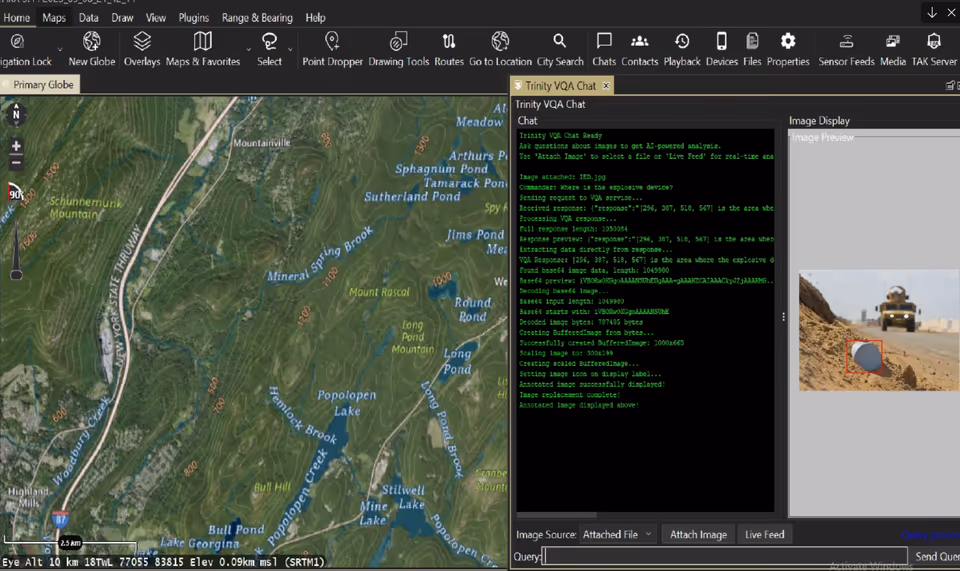Click the 'Image attached: IED.jpg' chat line
The width and height of the screenshot is (960, 571).
click(x=562, y=177)
